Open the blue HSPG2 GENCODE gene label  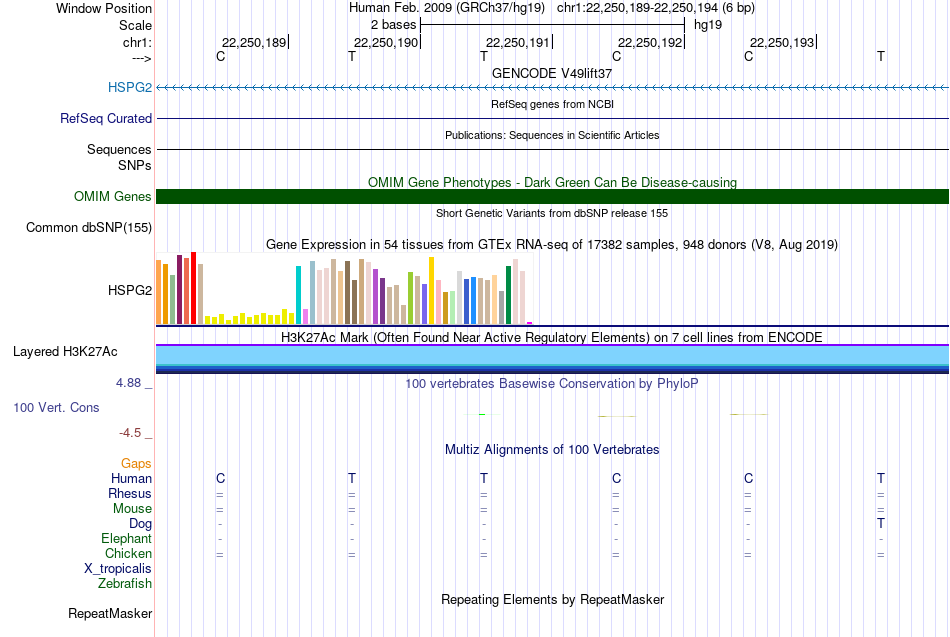pos(130,87)
